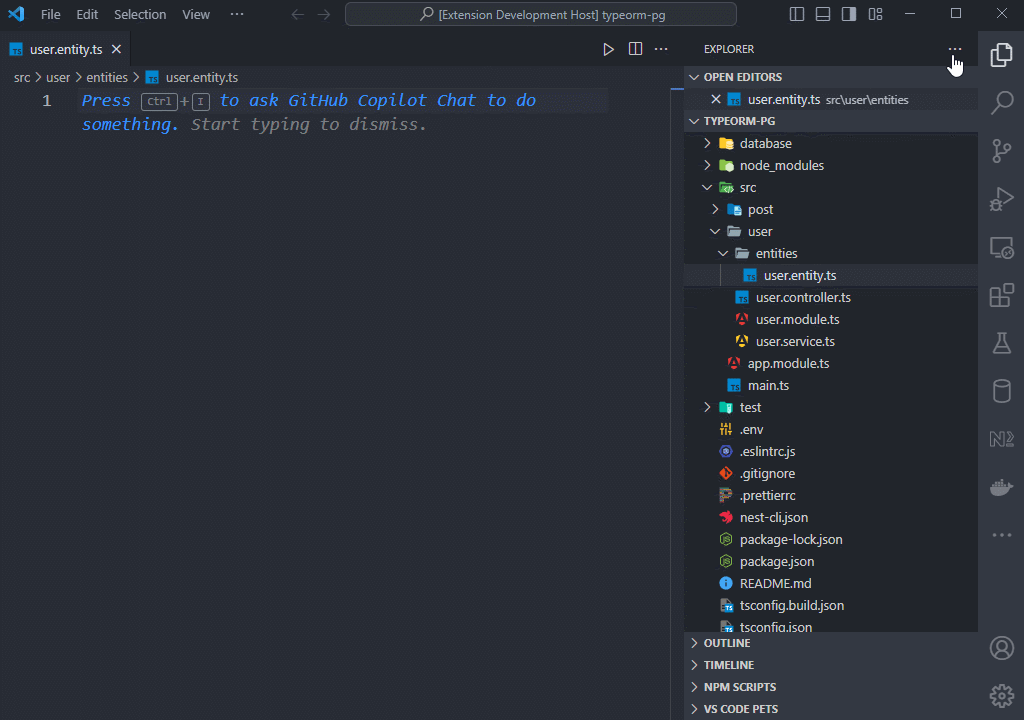
Task: Open nest-cli.json file
Action: (831, 517)
